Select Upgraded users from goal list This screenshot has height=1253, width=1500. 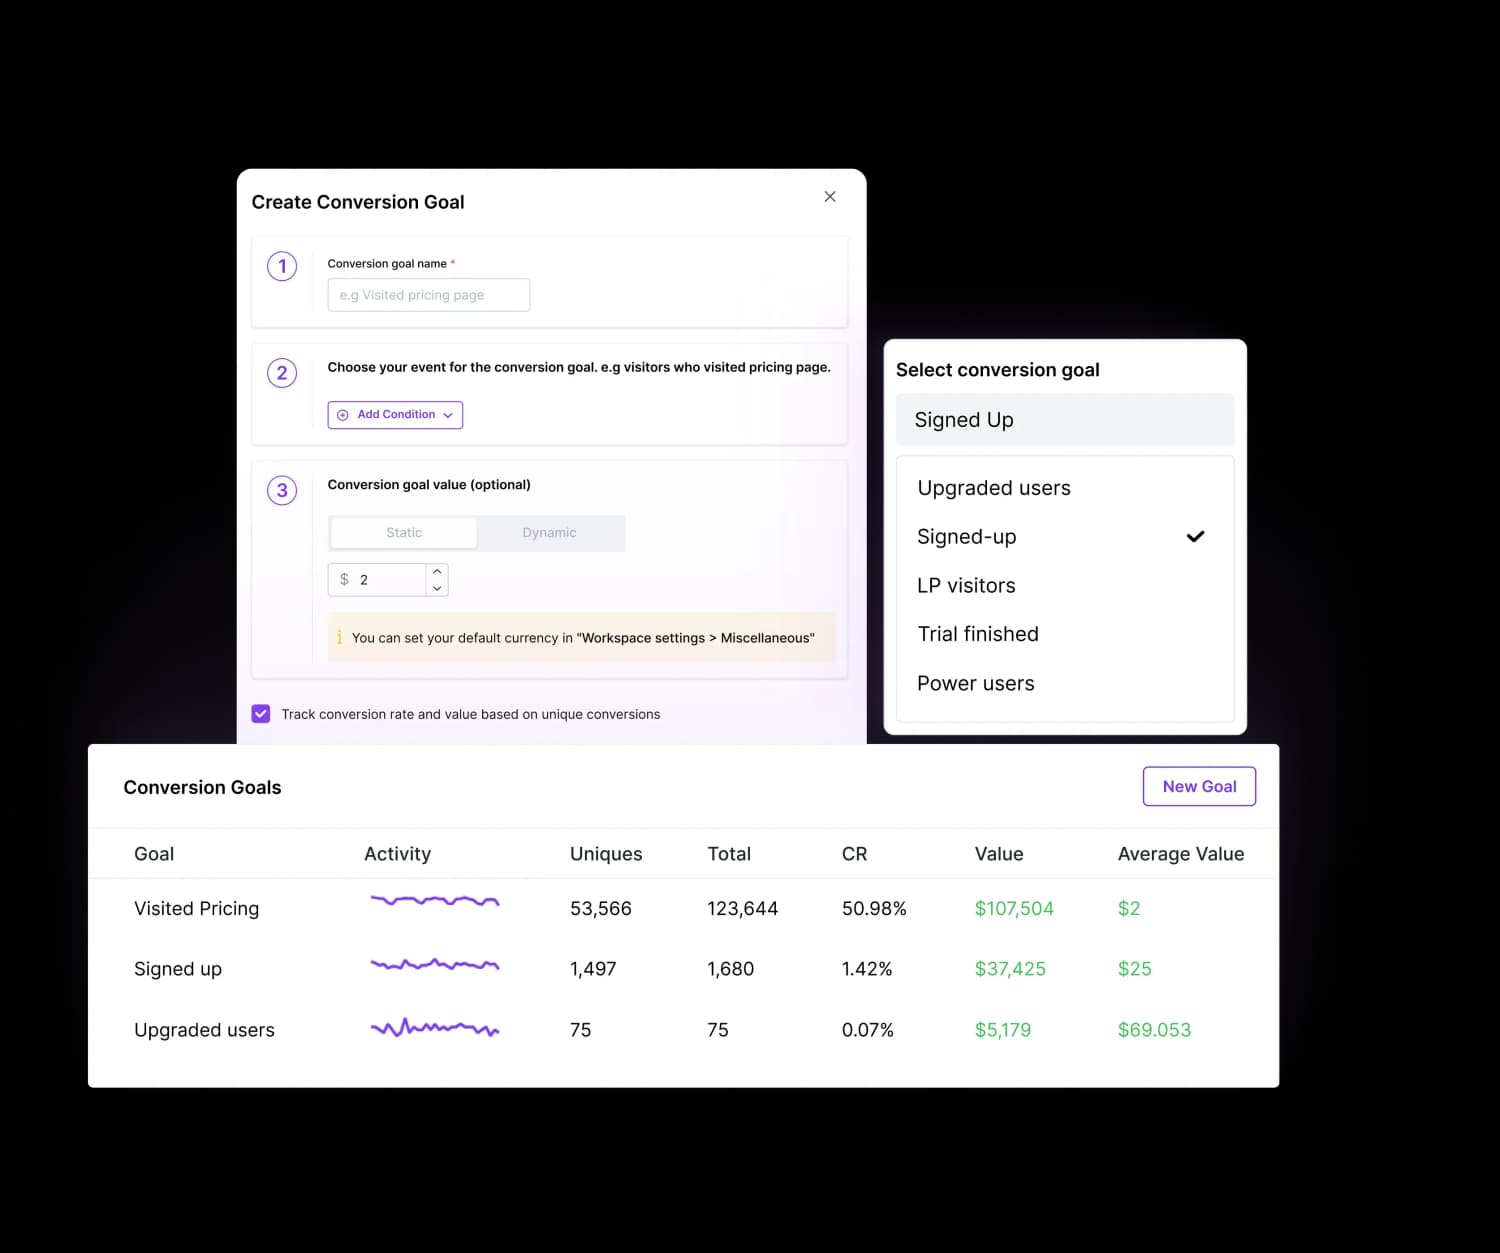[993, 488]
